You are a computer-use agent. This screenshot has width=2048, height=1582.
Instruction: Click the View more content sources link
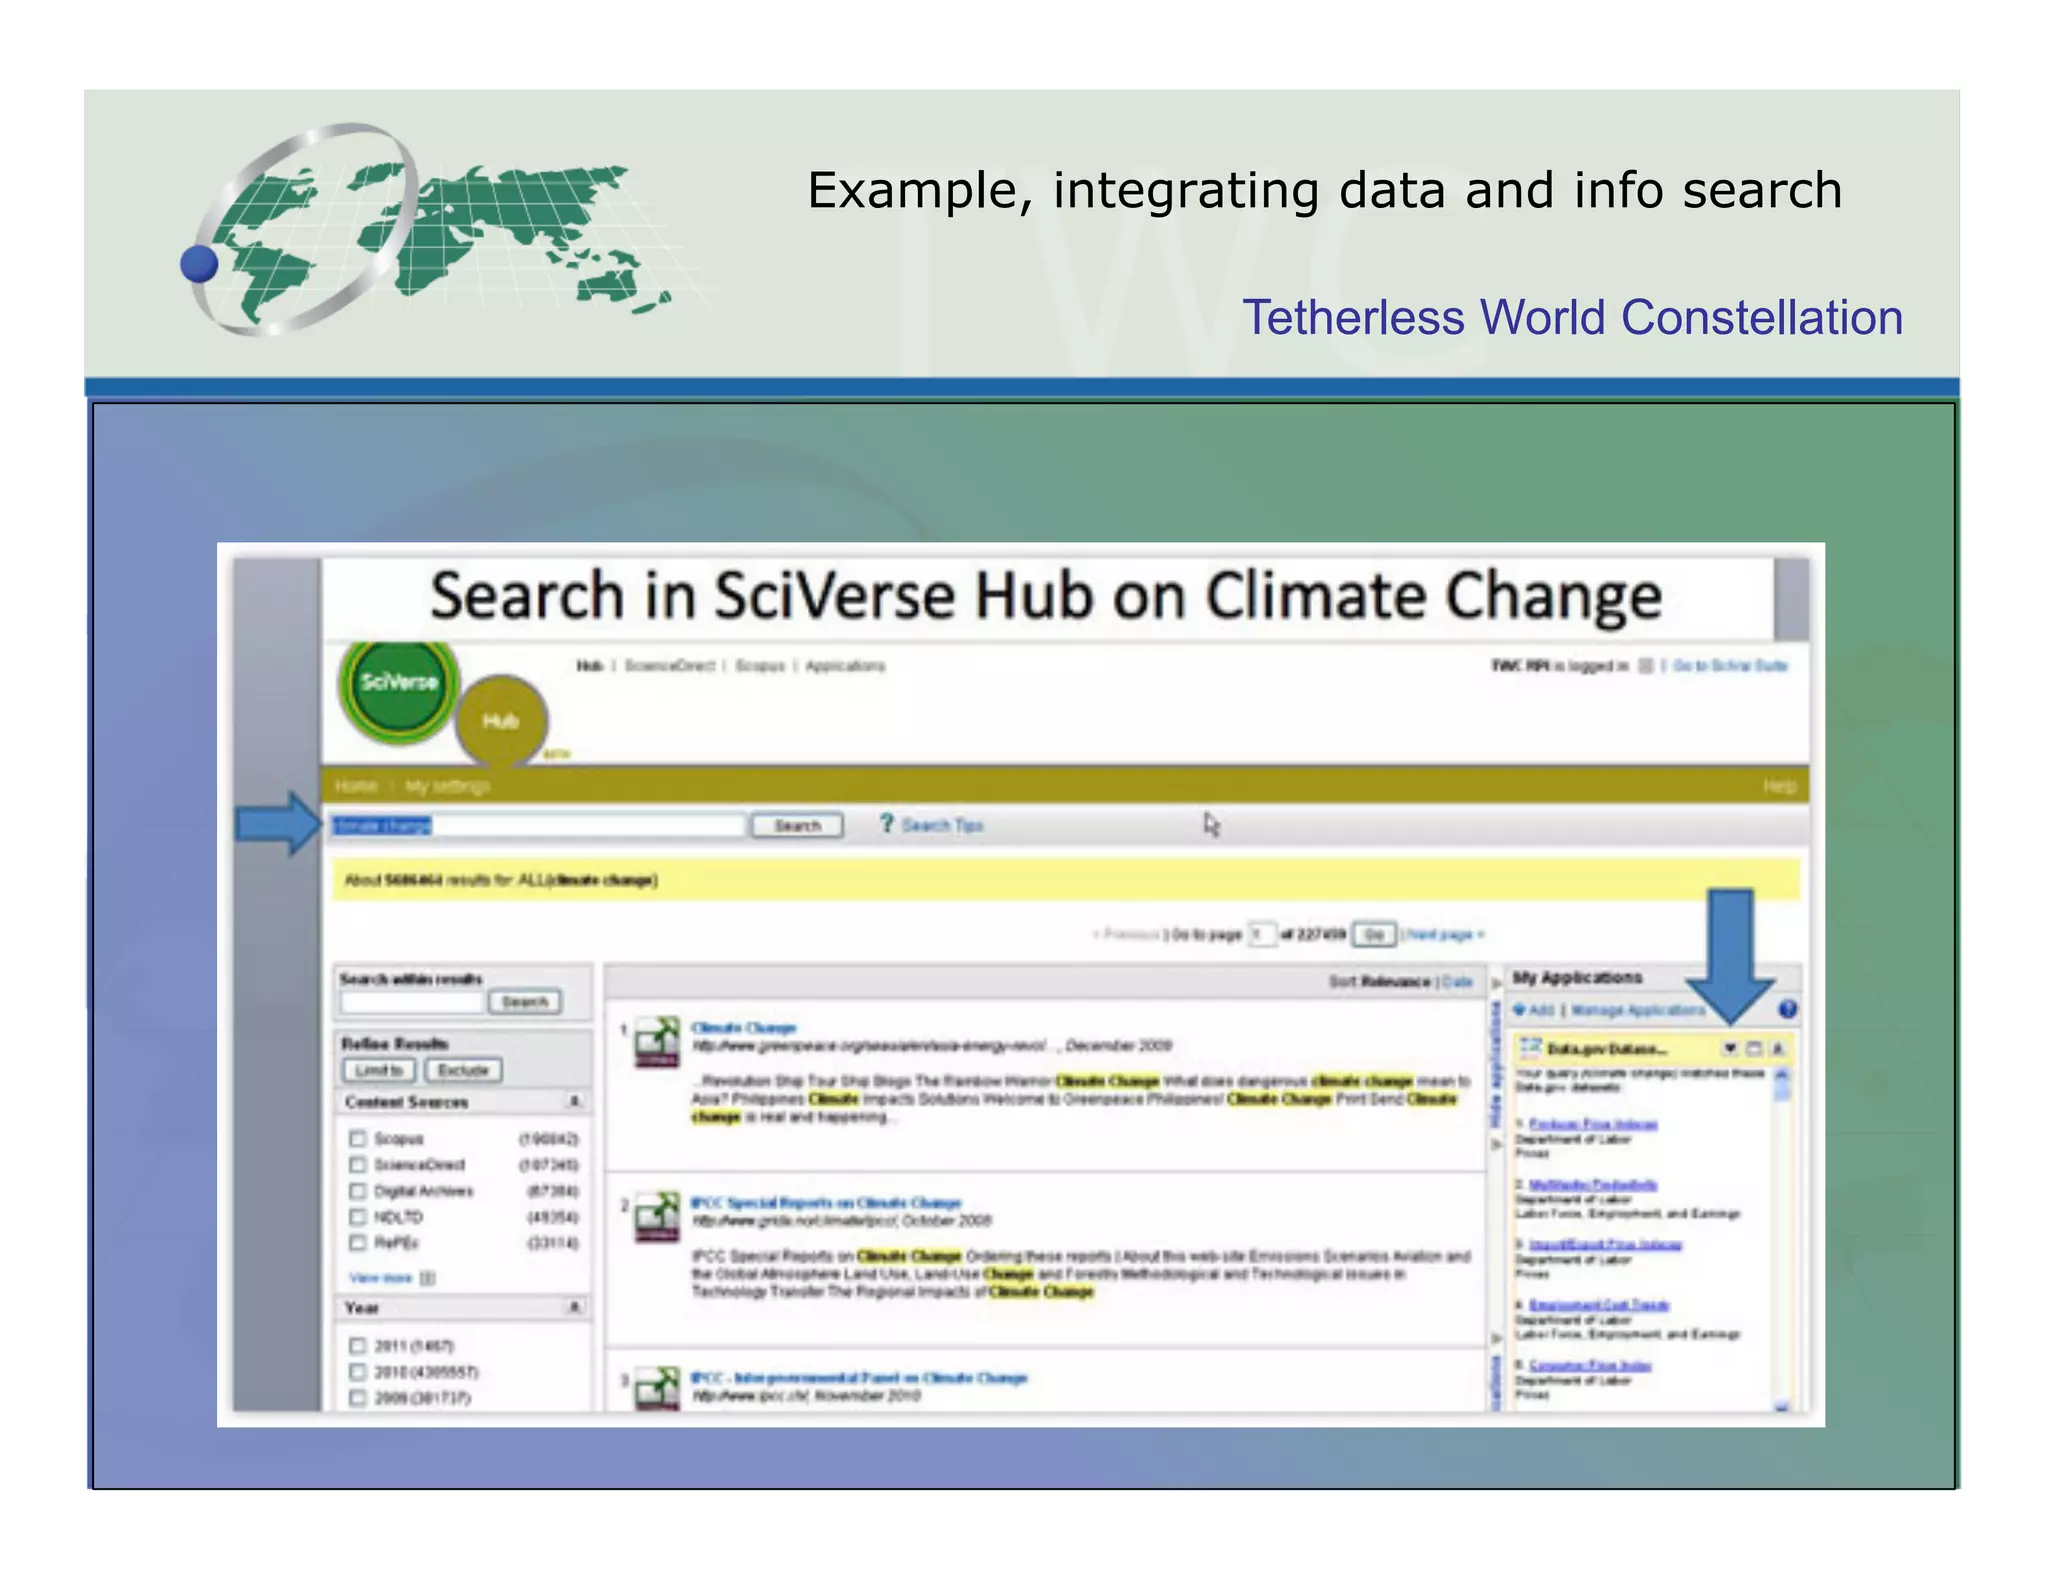tap(380, 1277)
